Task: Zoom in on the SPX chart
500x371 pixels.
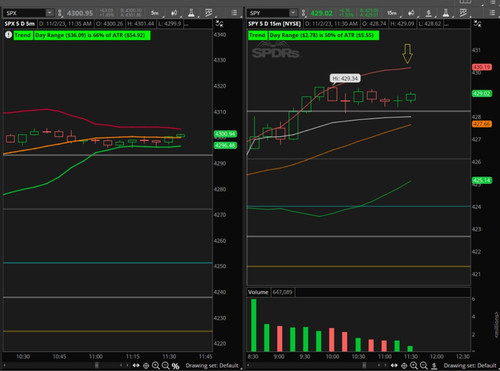Action: [x=156, y=366]
